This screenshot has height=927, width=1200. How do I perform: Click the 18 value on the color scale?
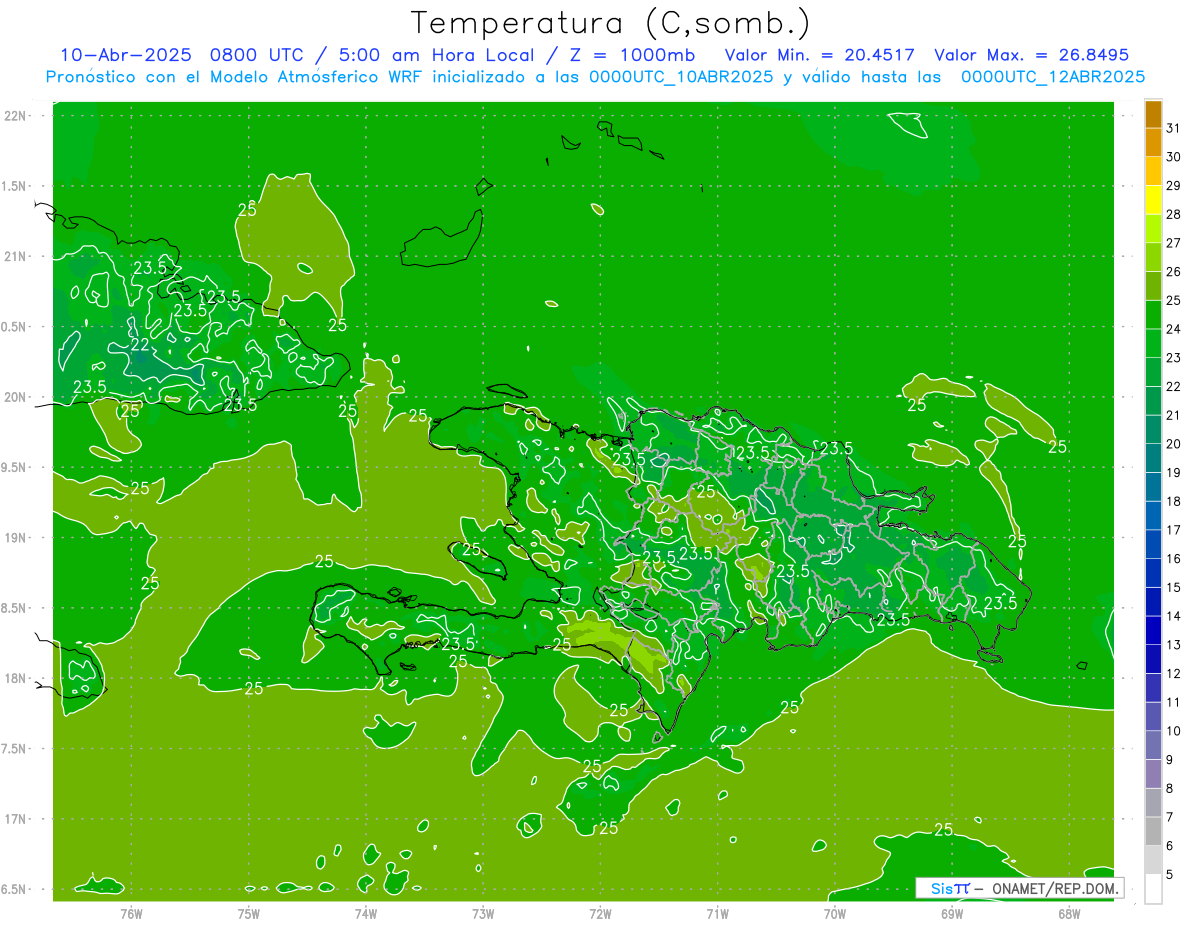click(x=1174, y=501)
